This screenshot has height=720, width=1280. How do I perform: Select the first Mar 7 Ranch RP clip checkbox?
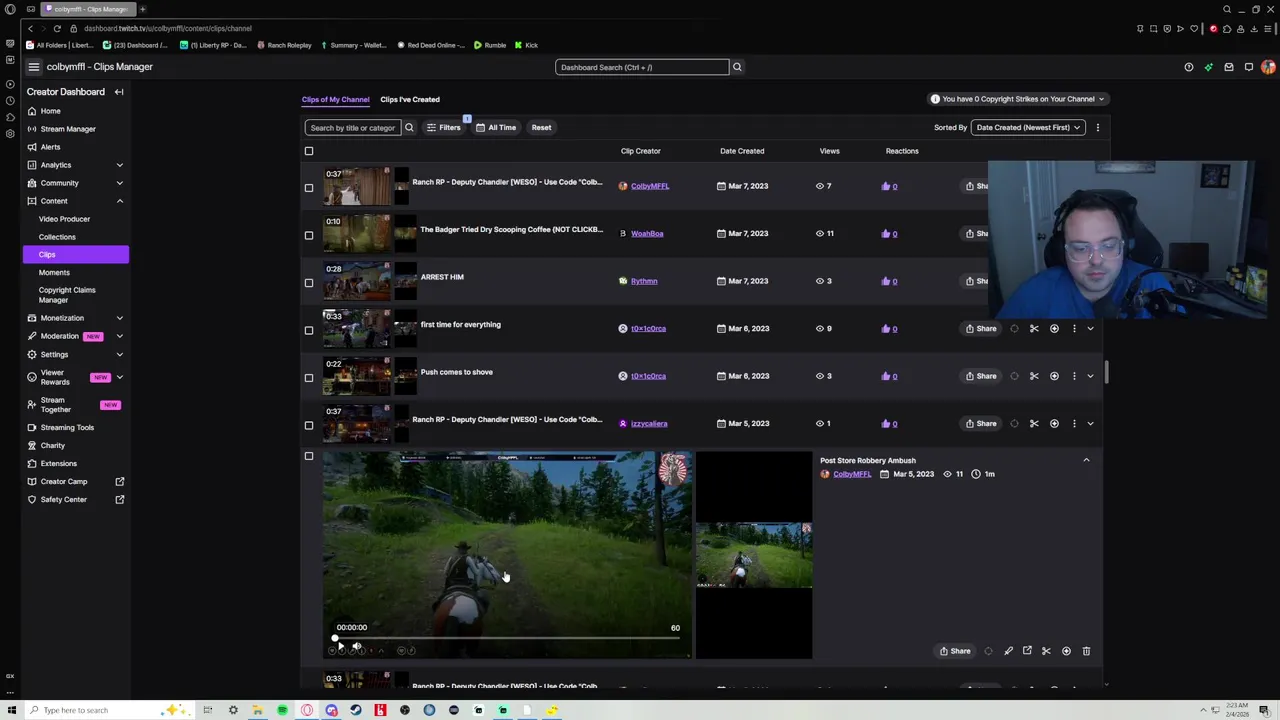309,187
